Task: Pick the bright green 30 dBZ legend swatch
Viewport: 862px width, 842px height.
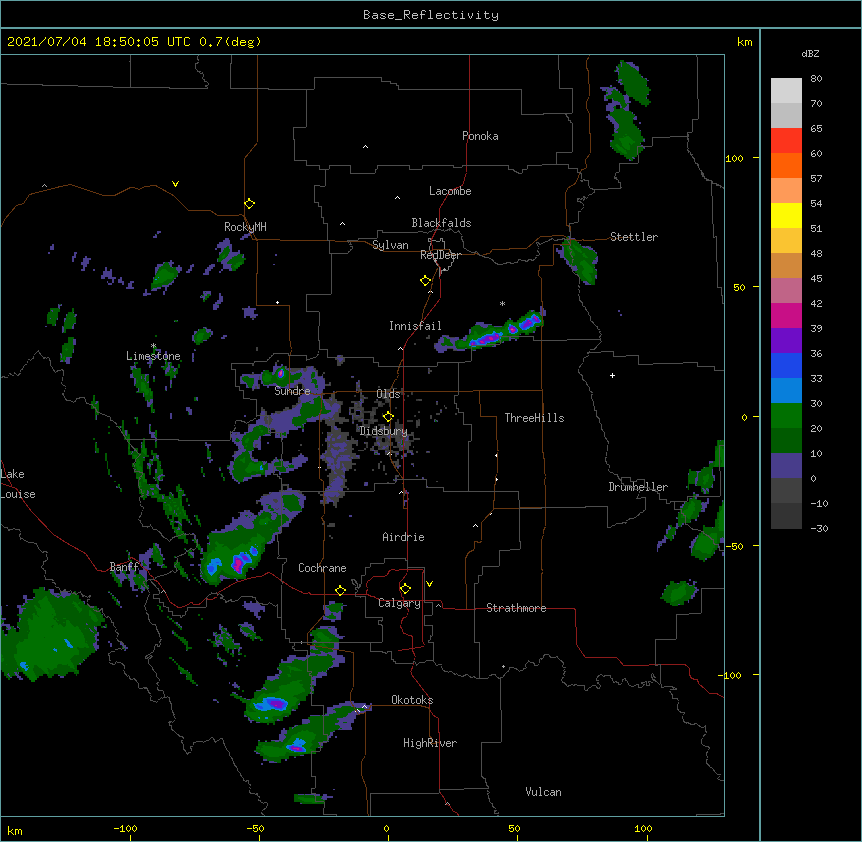Action: coord(786,416)
